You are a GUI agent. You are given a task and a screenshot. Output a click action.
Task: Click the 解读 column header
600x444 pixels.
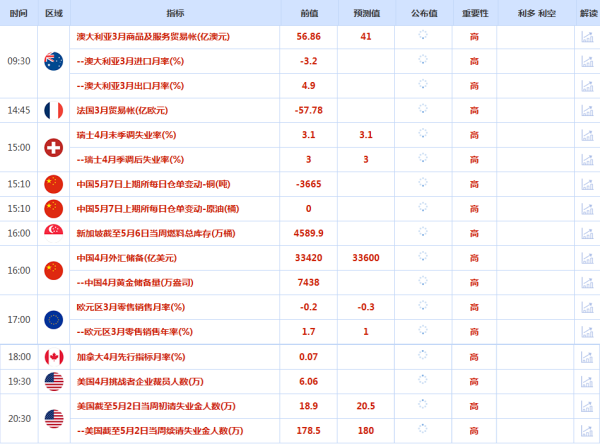tap(589, 13)
